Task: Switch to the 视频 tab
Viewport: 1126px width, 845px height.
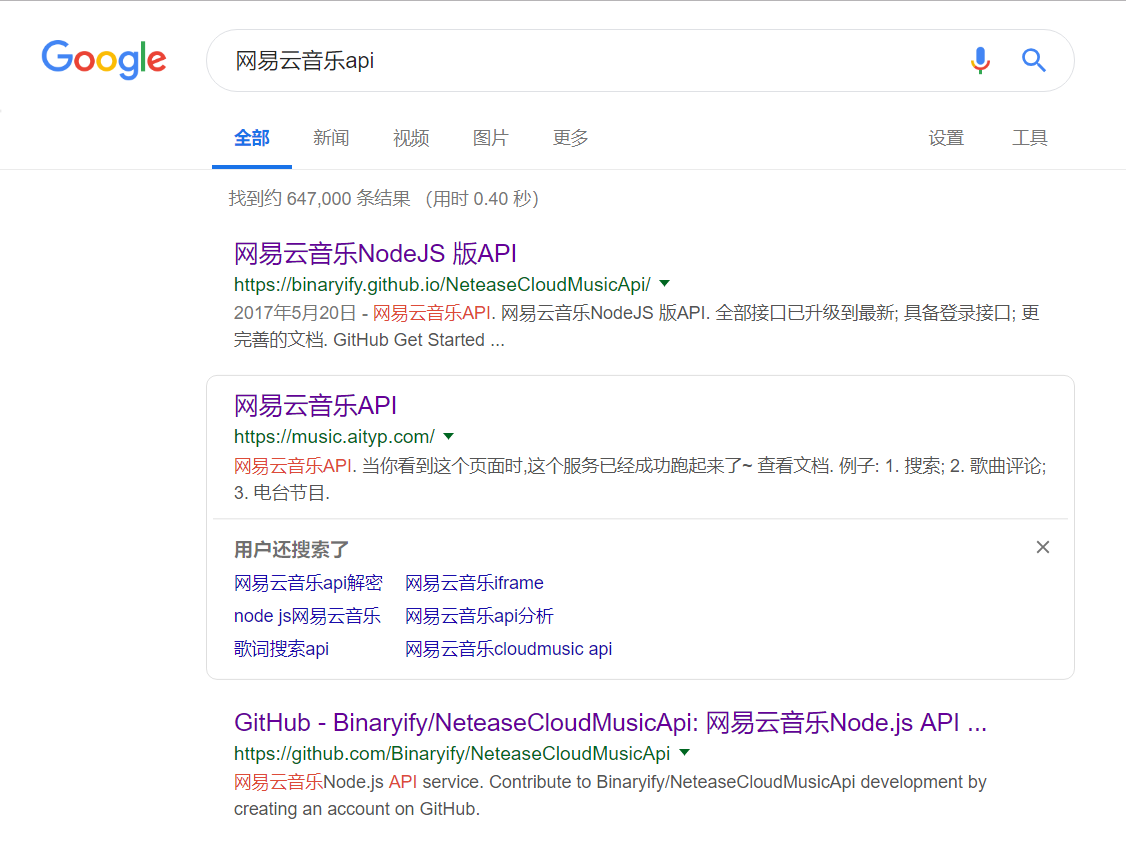Action: [x=411, y=138]
